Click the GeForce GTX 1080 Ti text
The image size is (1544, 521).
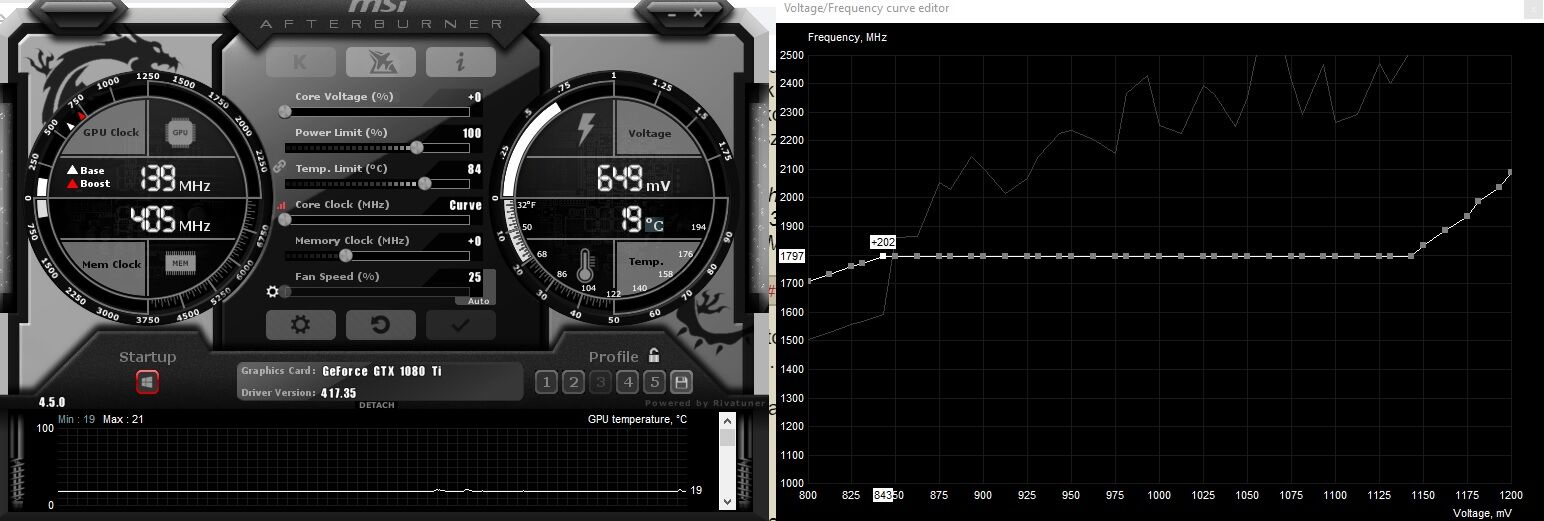pos(382,371)
